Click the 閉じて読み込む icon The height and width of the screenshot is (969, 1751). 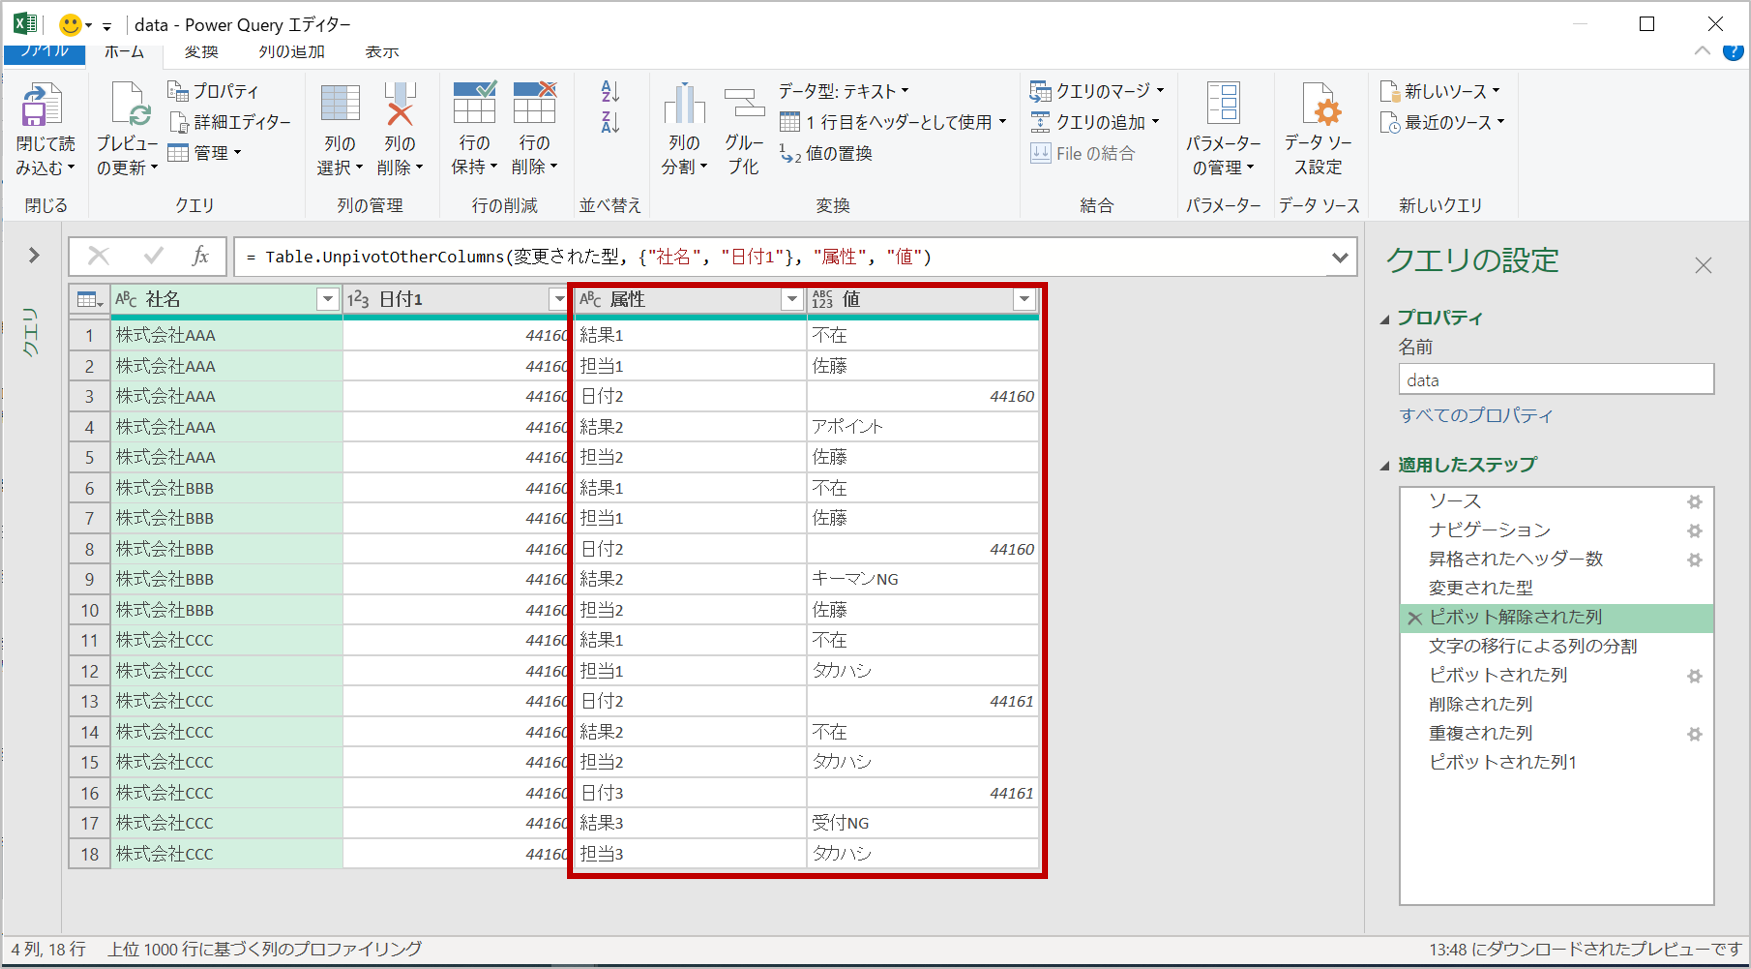pos(42,125)
